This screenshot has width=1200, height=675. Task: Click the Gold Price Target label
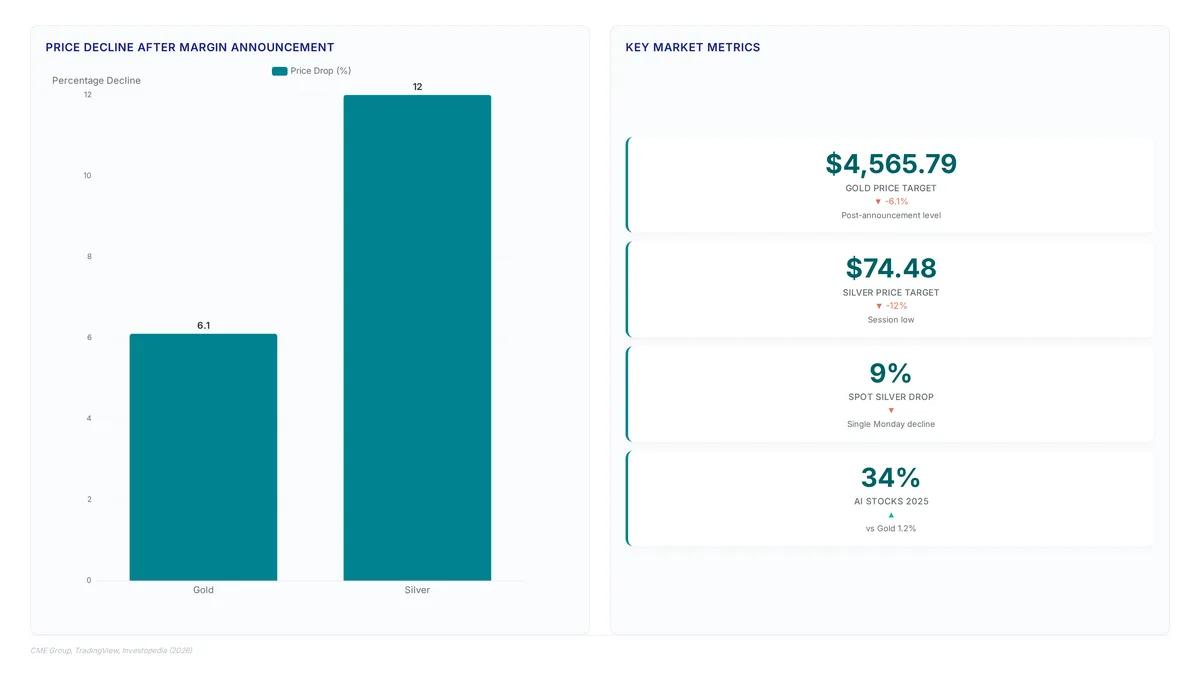(x=891, y=188)
